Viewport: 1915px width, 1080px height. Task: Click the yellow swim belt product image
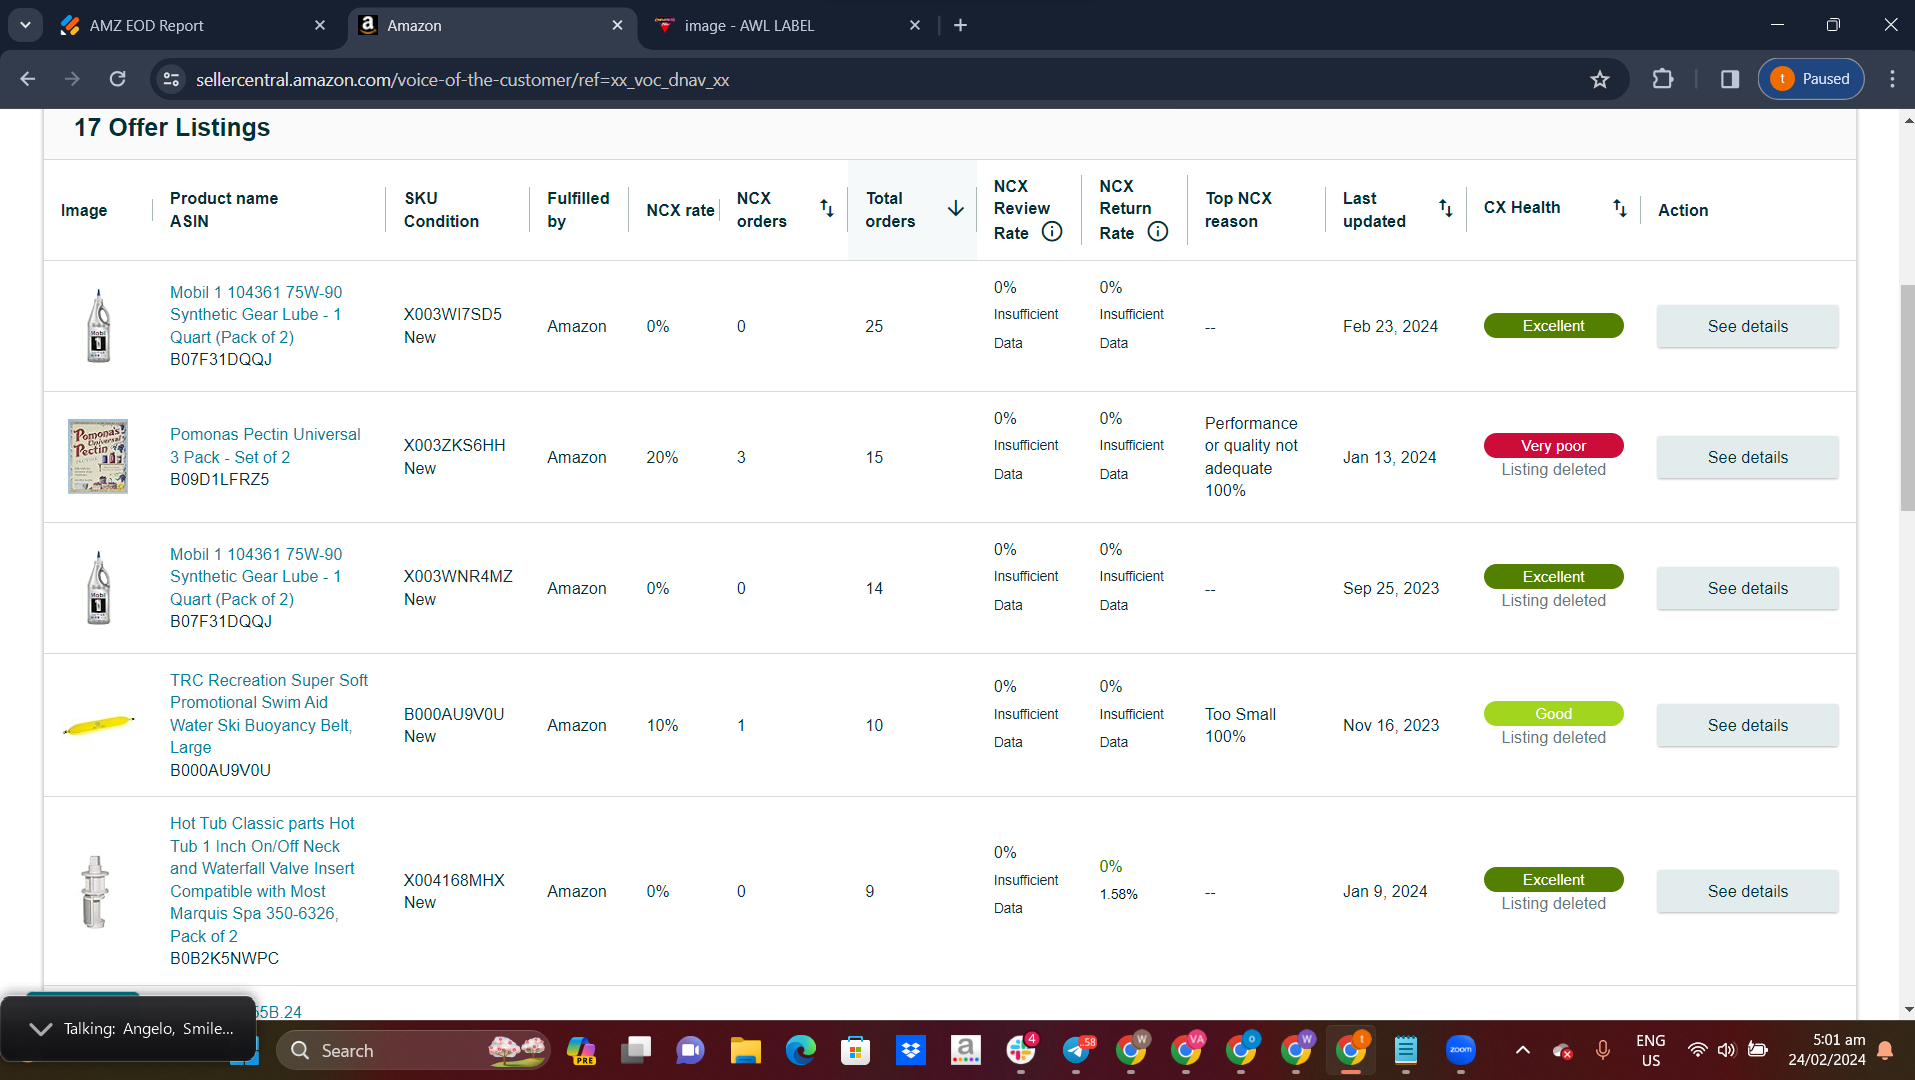pyautogui.click(x=98, y=725)
